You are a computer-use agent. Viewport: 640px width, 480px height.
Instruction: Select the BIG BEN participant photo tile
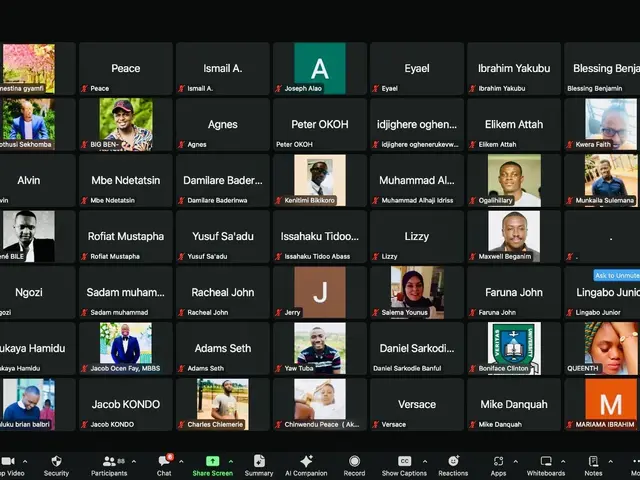126,124
